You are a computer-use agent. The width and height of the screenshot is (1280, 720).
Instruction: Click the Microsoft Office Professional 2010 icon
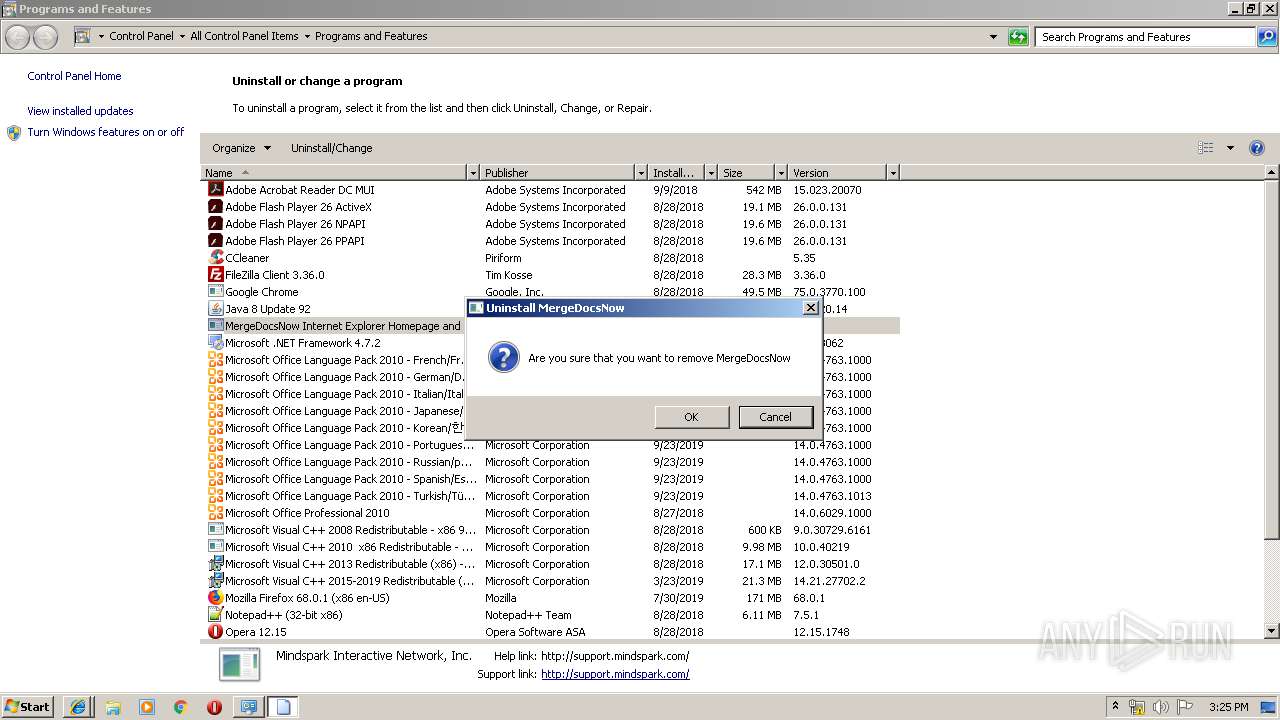click(215, 512)
